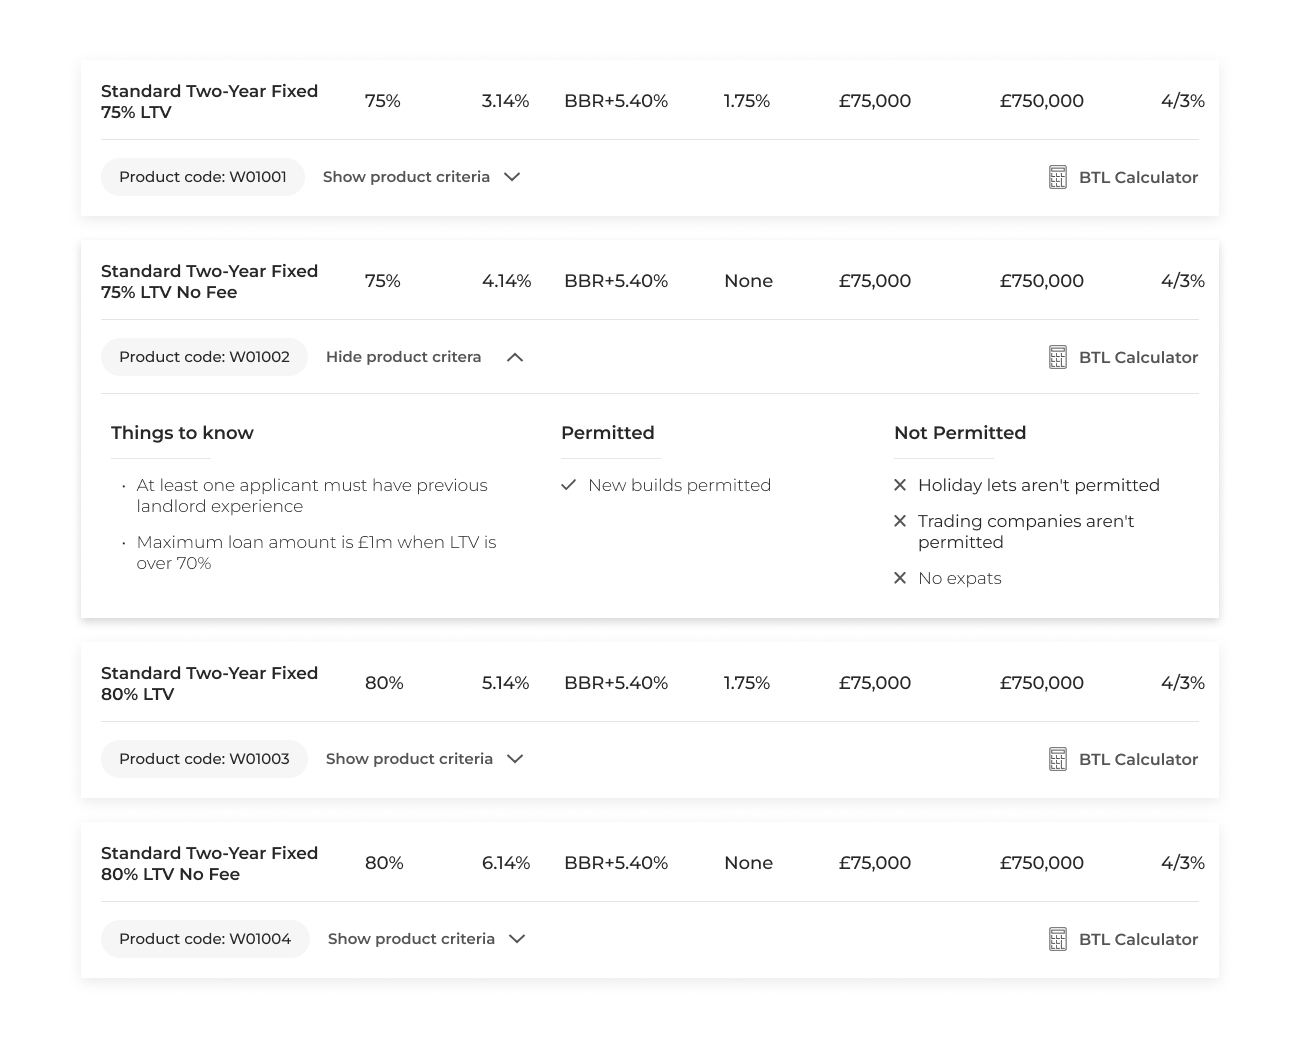Click the X icon beside No expats
1300x1038 pixels.
[x=900, y=578]
